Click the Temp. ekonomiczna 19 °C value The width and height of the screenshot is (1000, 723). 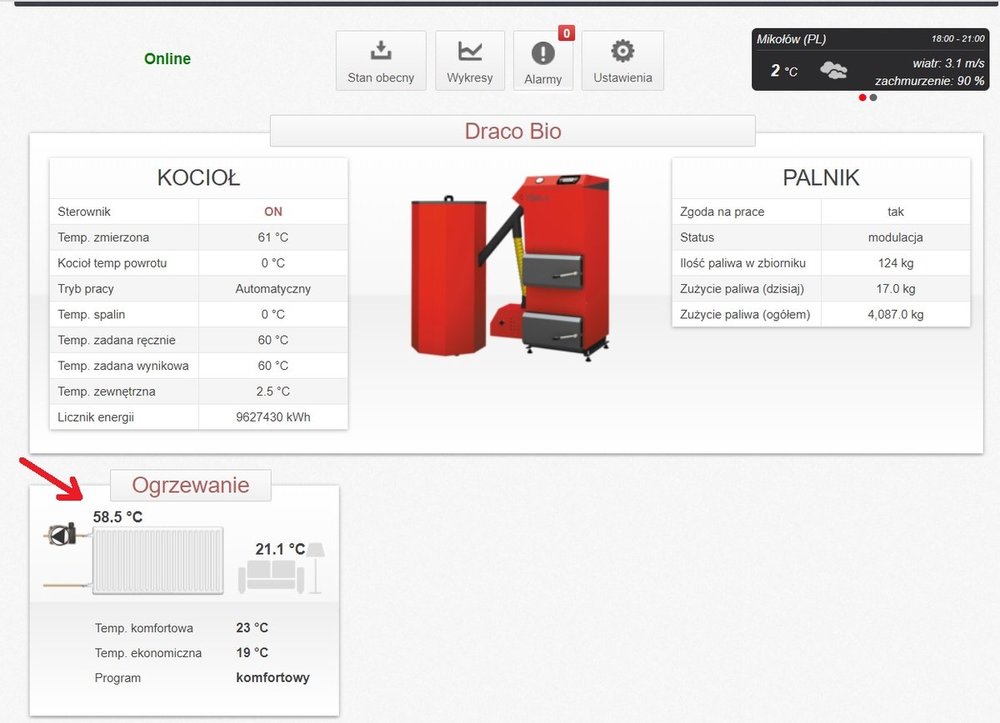[x=252, y=653]
